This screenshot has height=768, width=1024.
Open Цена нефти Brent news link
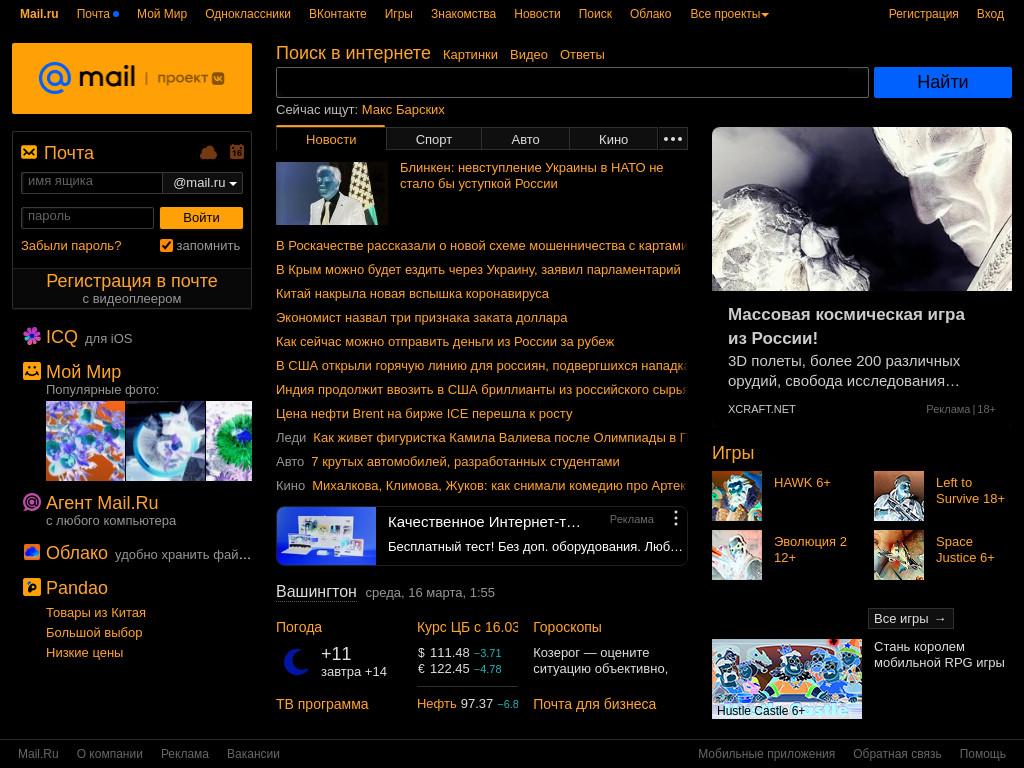click(x=424, y=413)
